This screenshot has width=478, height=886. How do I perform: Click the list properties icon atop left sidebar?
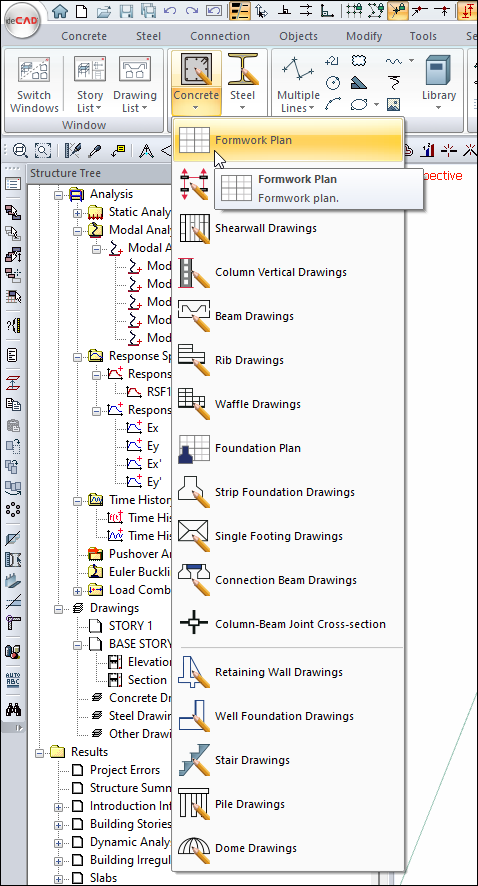click(x=13, y=184)
